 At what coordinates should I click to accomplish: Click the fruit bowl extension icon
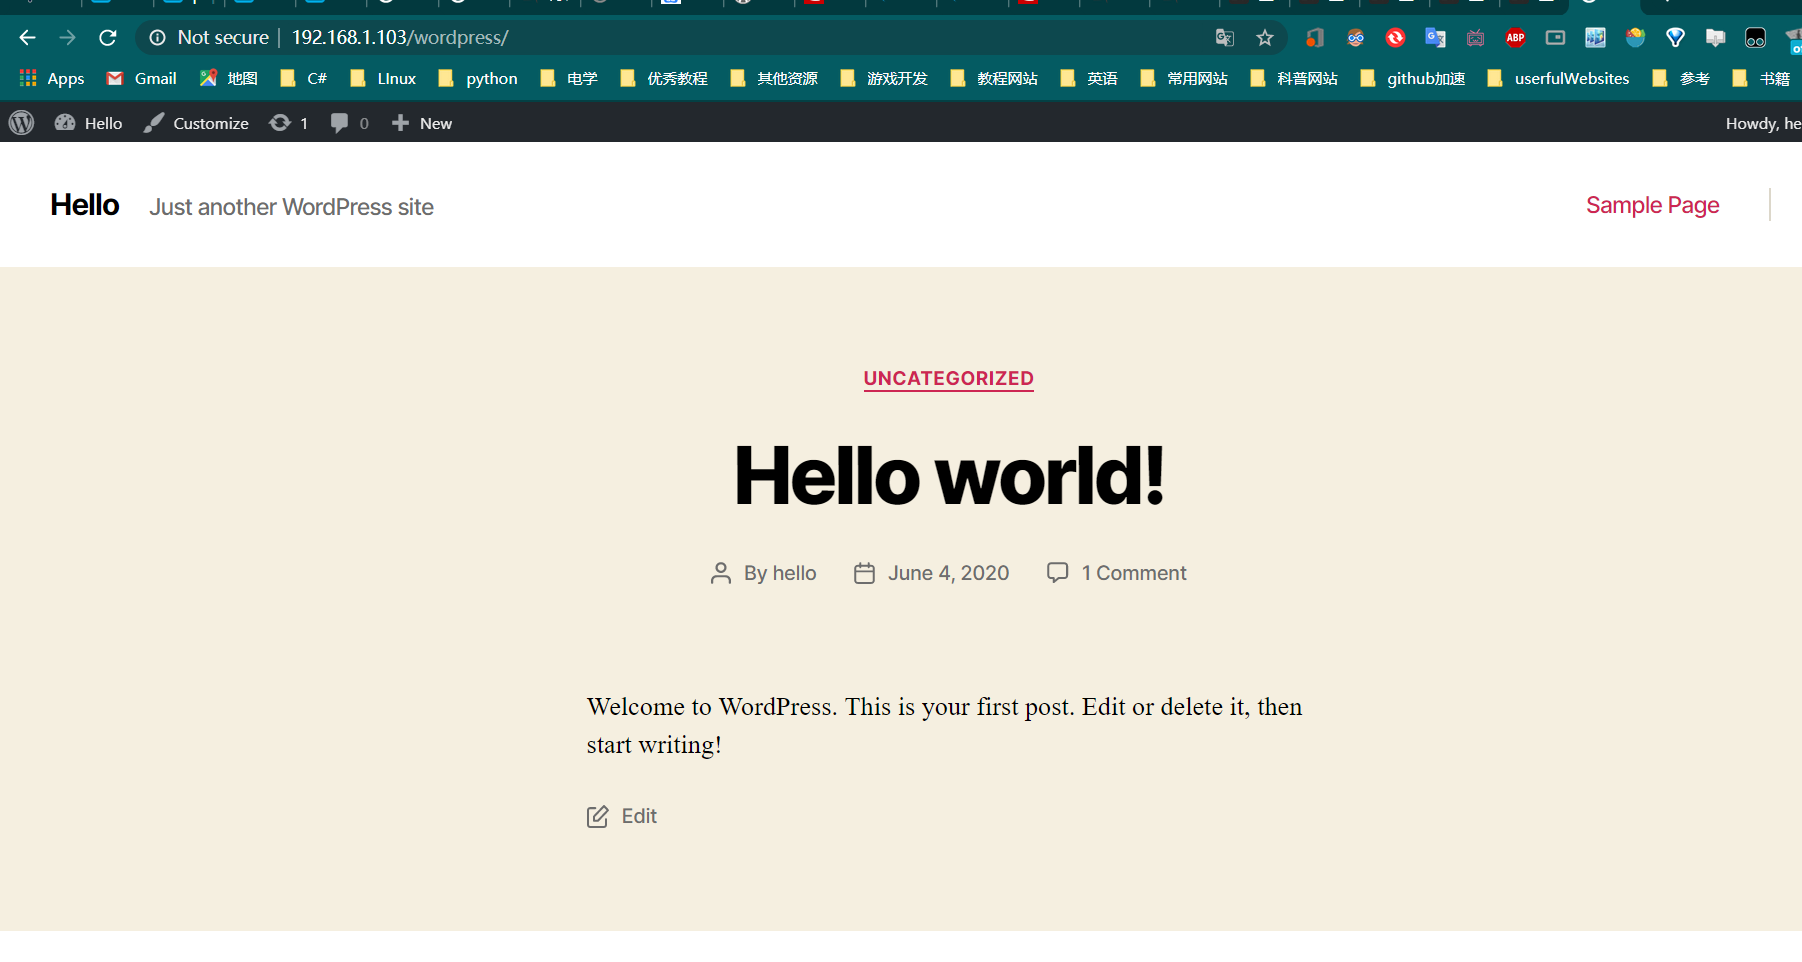click(1635, 38)
